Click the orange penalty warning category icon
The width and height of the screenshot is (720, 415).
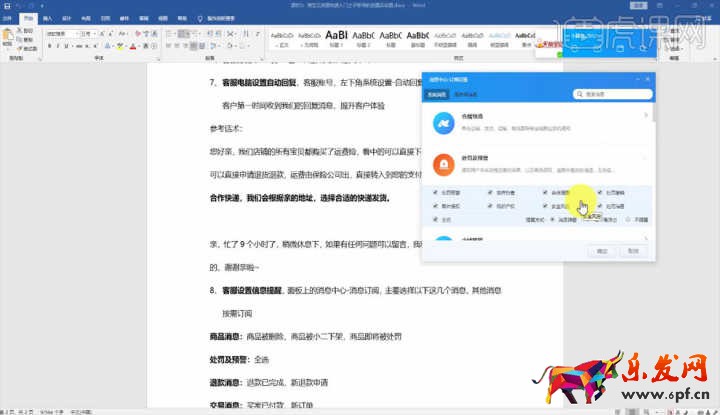445,164
